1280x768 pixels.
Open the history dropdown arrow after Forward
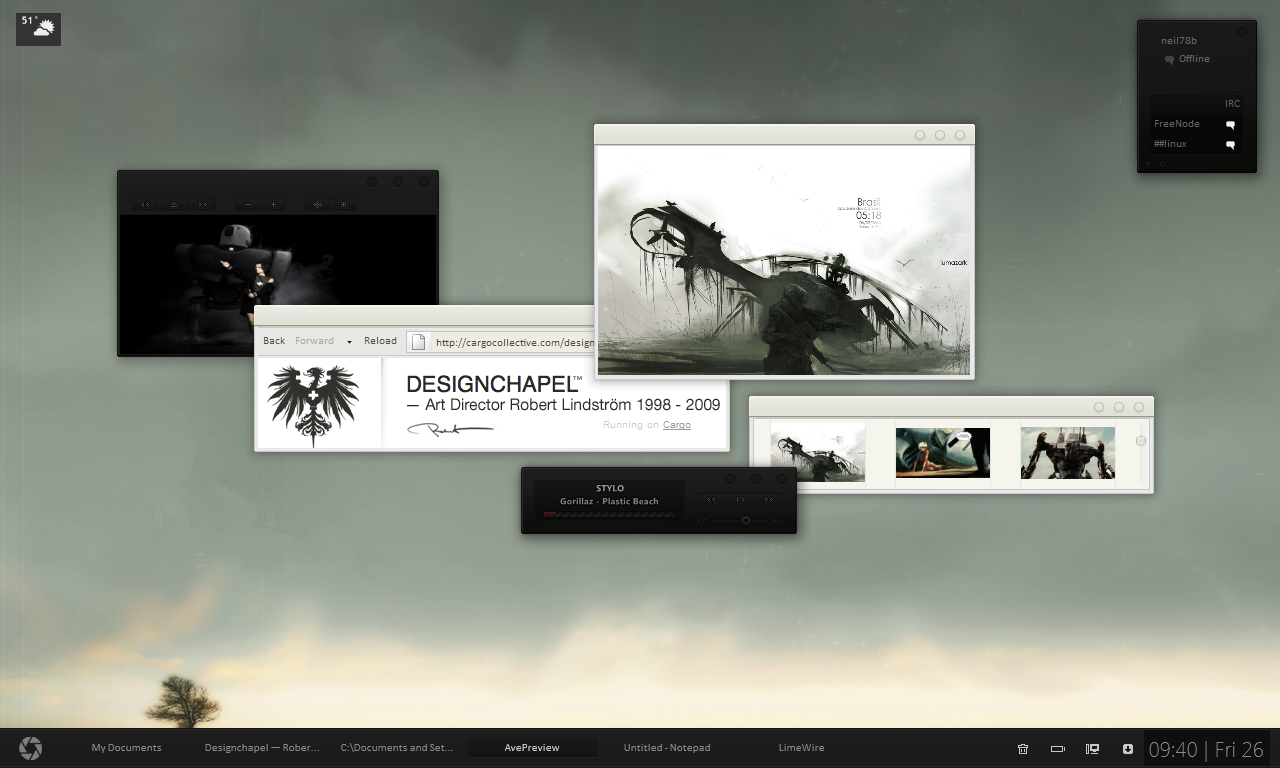coord(349,342)
